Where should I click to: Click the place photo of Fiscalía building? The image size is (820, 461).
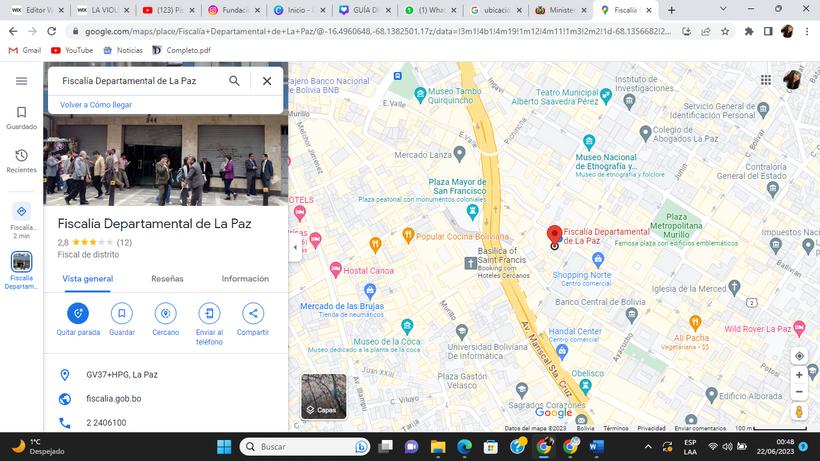click(165, 159)
